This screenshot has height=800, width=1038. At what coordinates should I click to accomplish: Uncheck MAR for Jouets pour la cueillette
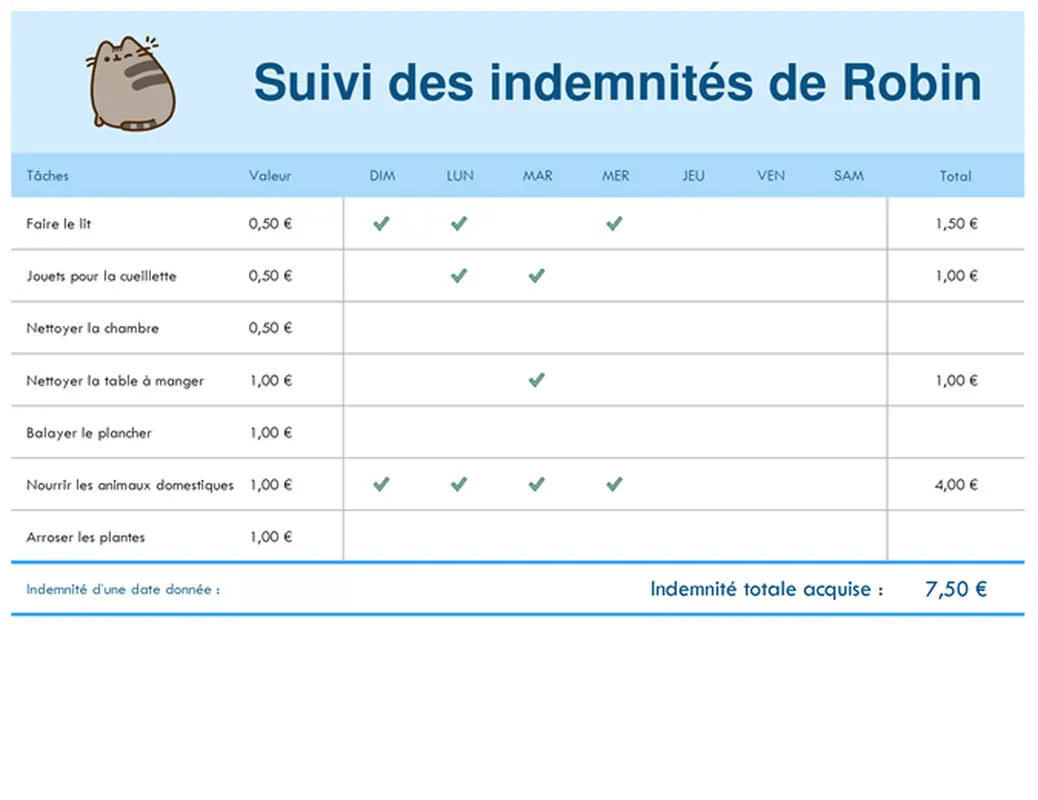pos(536,276)
